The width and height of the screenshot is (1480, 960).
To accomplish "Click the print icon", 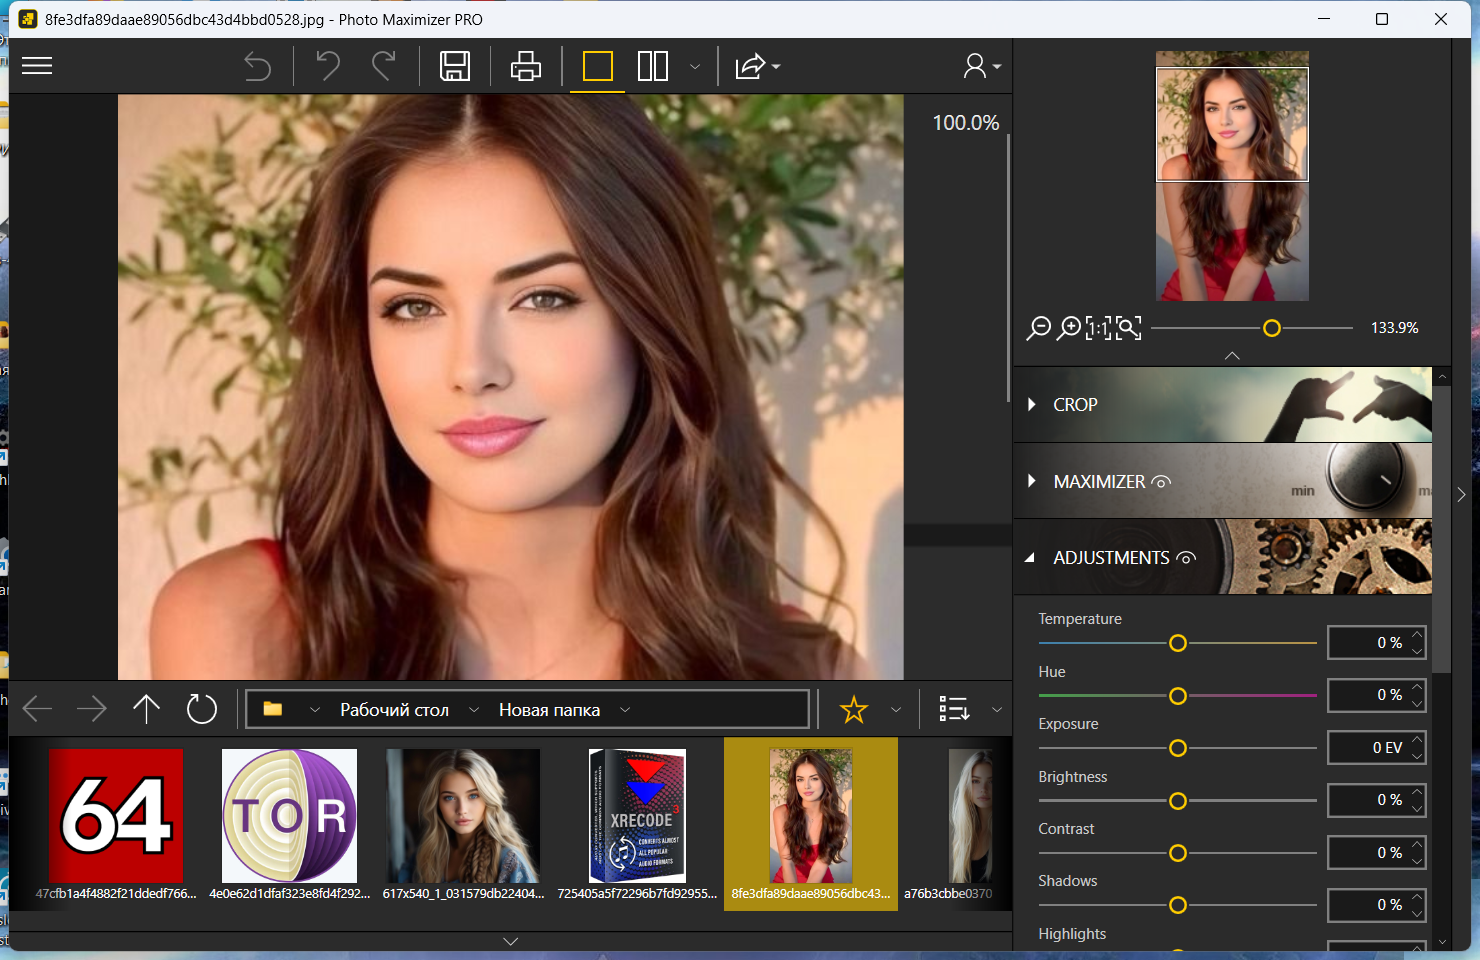I will pyautogui.click(x=525, y=66).
